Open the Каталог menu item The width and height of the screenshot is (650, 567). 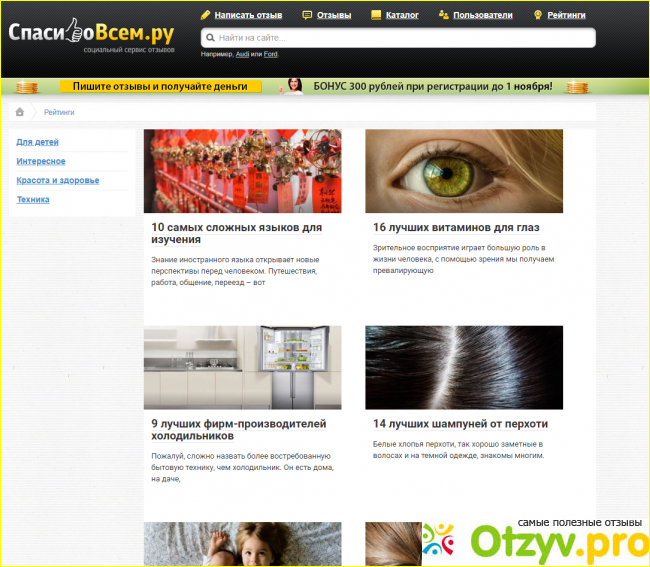pos(403,15)
